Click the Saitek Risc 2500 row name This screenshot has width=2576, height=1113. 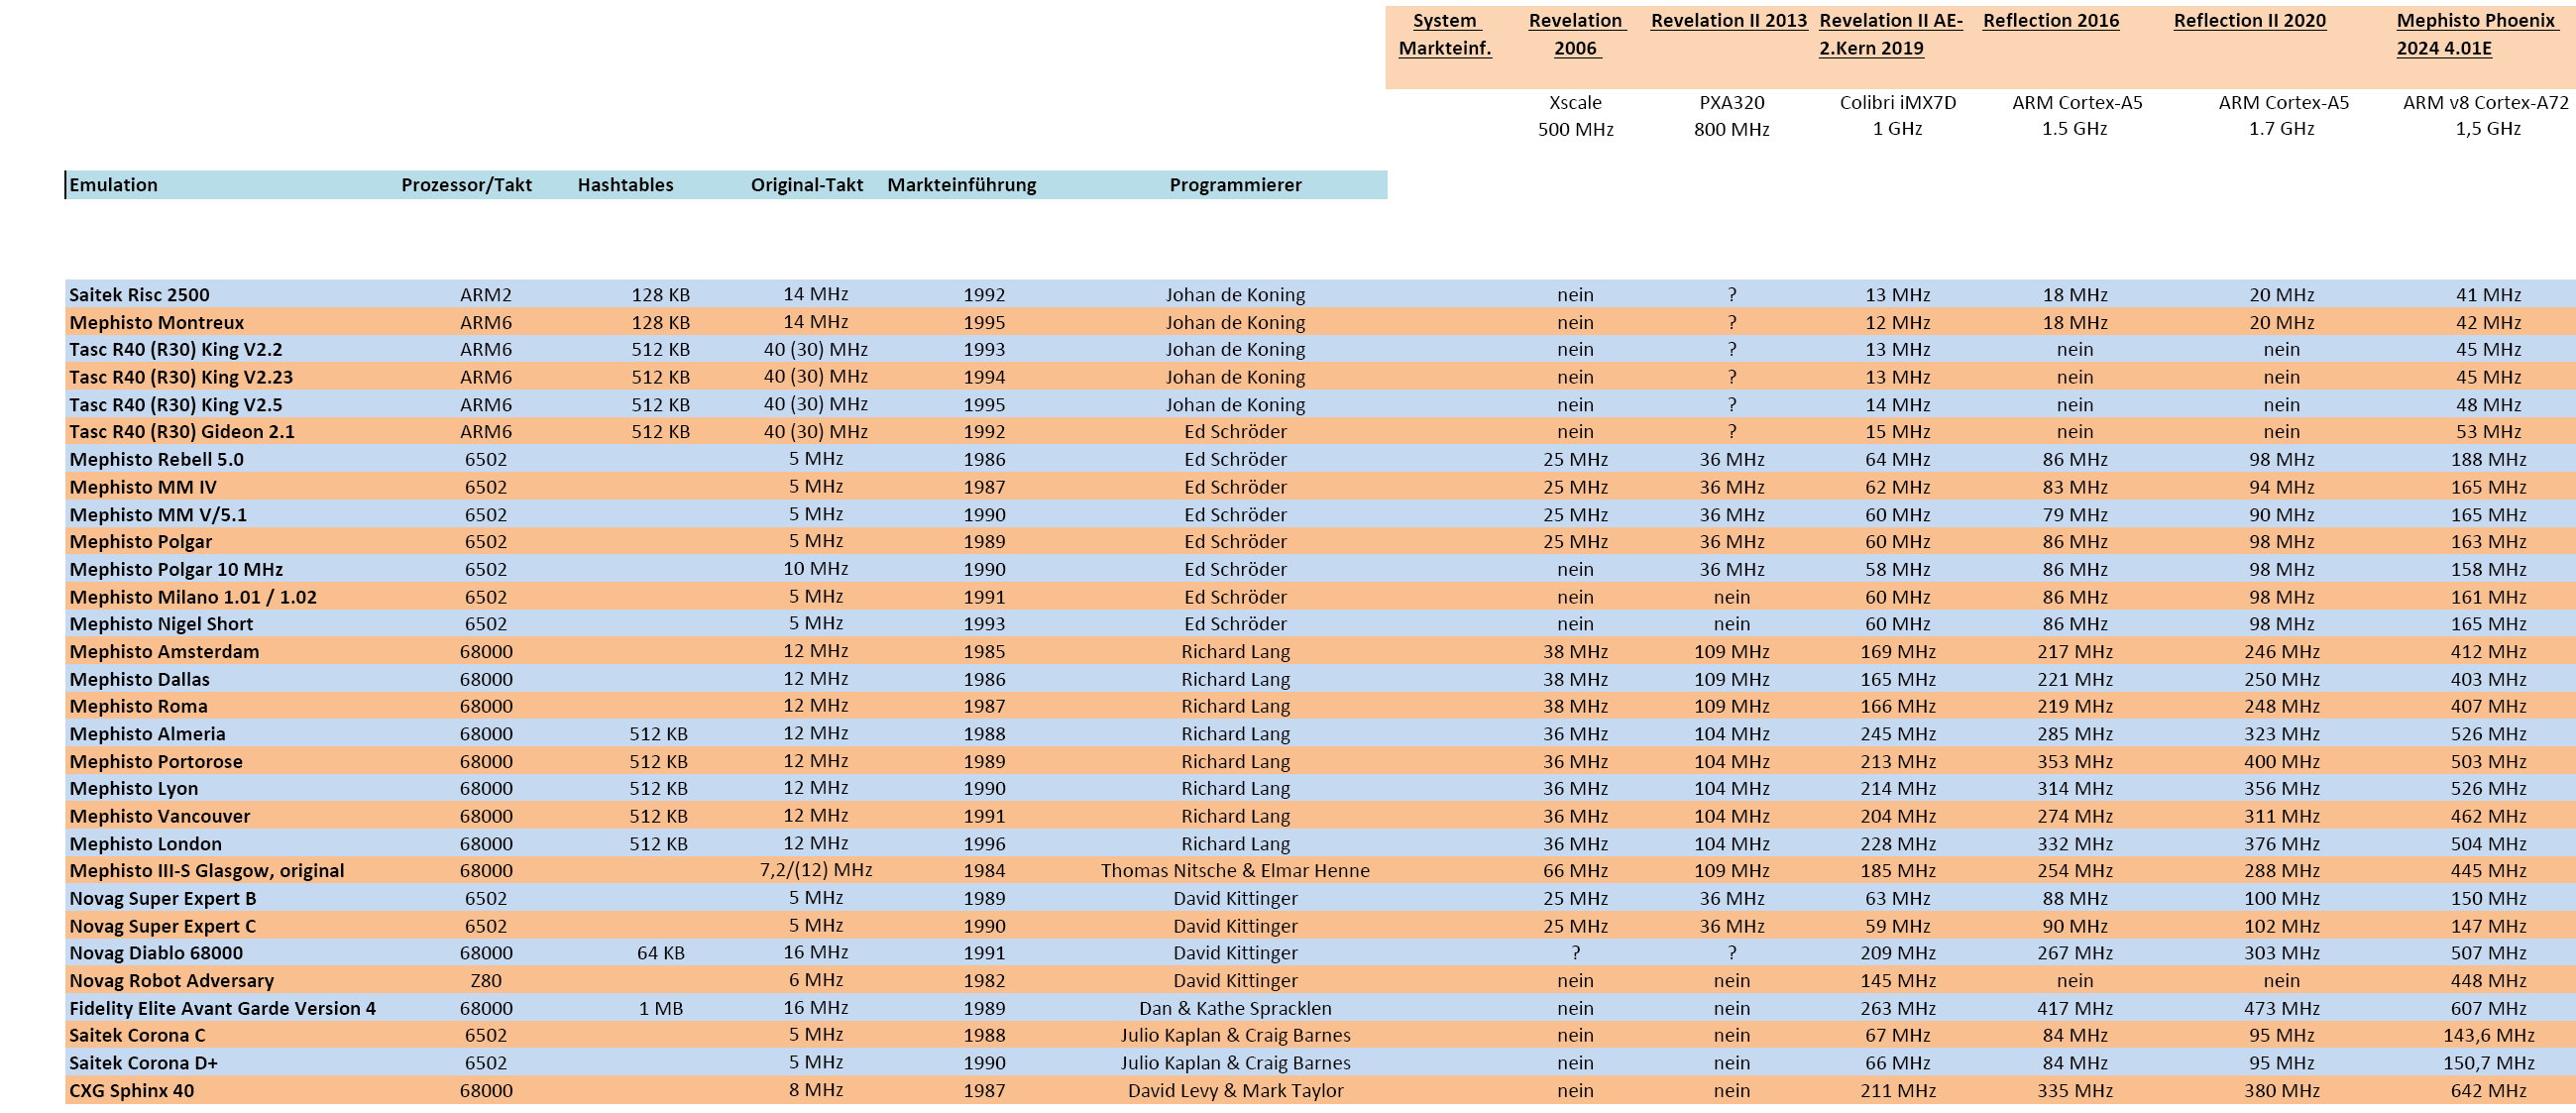139,295
